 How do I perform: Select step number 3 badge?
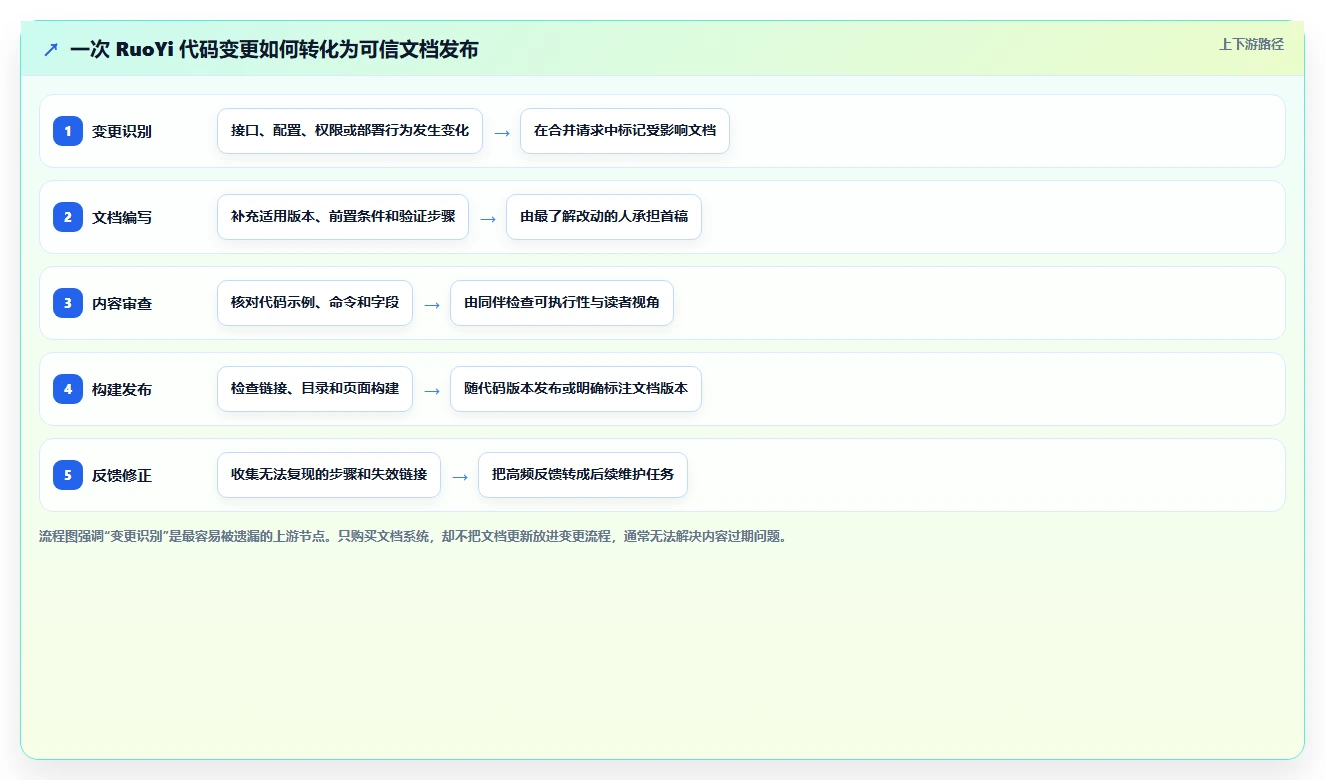coord(68,303)
